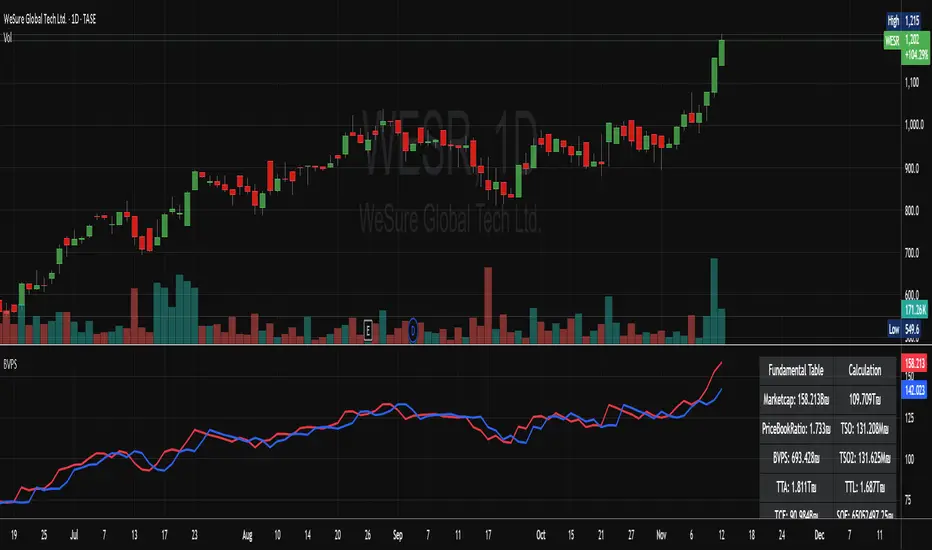The height and width of the screenshot is (550, 932).
Task: Click the 800.0 price axis label
Action: [x=912, y=210]
